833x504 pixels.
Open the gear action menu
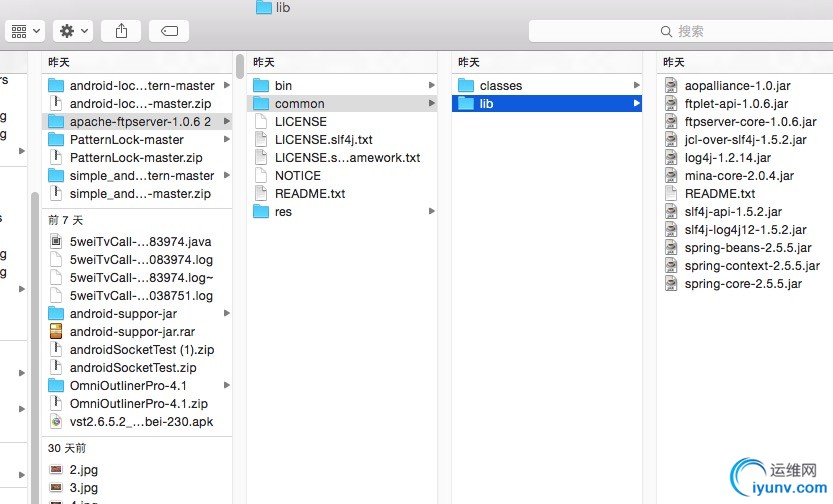73,31
